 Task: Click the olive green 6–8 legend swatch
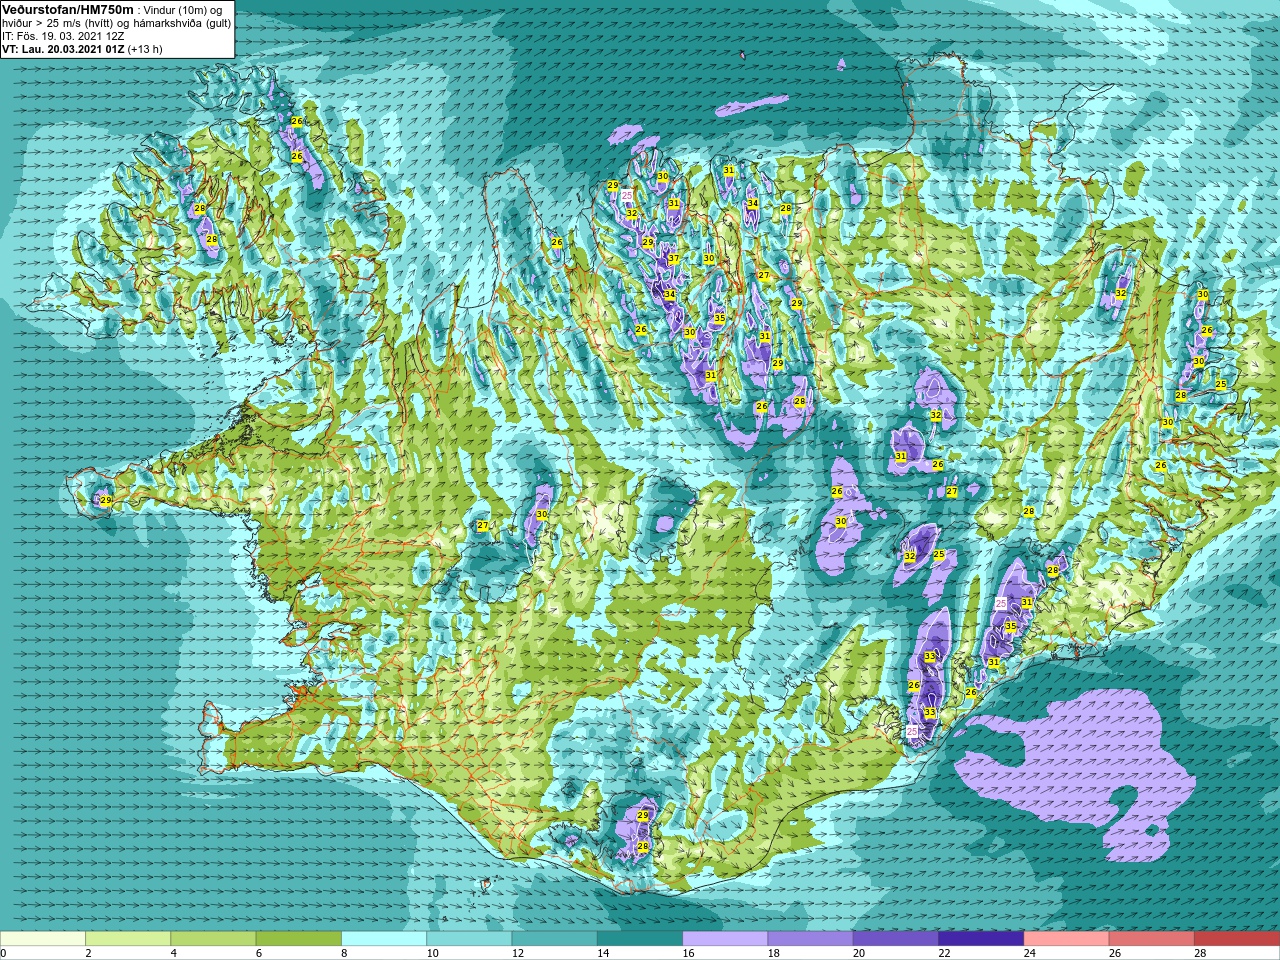pyautogui.click(x=299, y=939)
